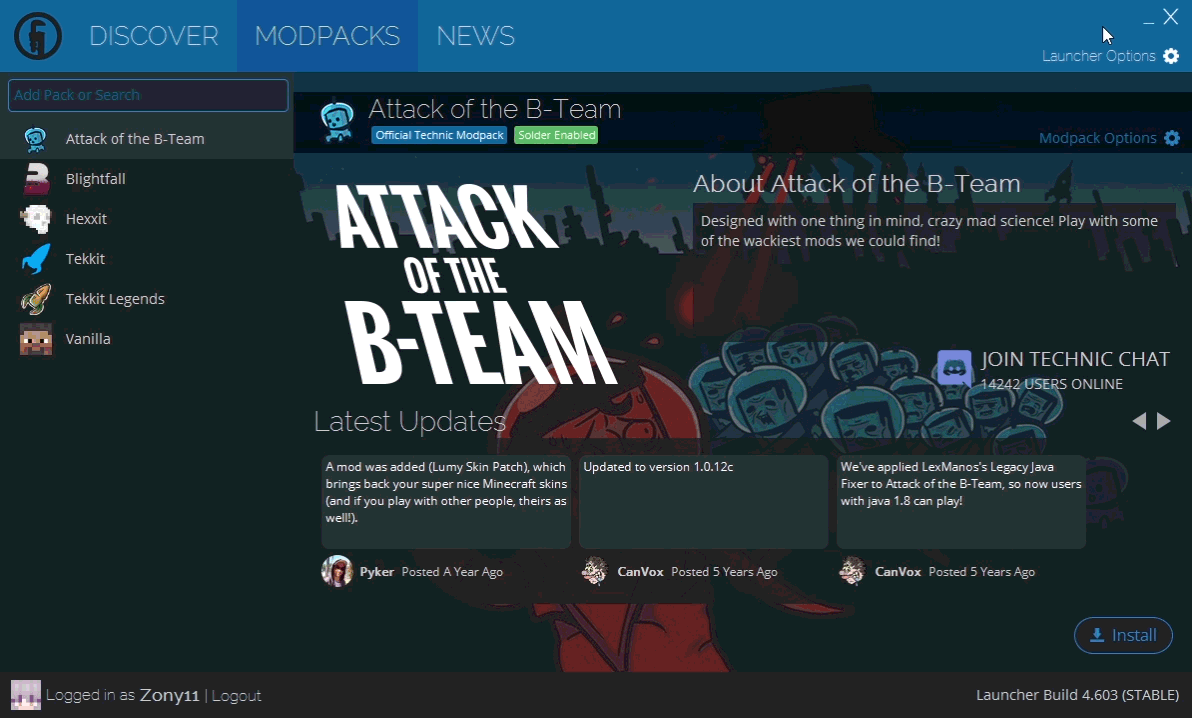Click the Modpack Options gear icon

1172,138
